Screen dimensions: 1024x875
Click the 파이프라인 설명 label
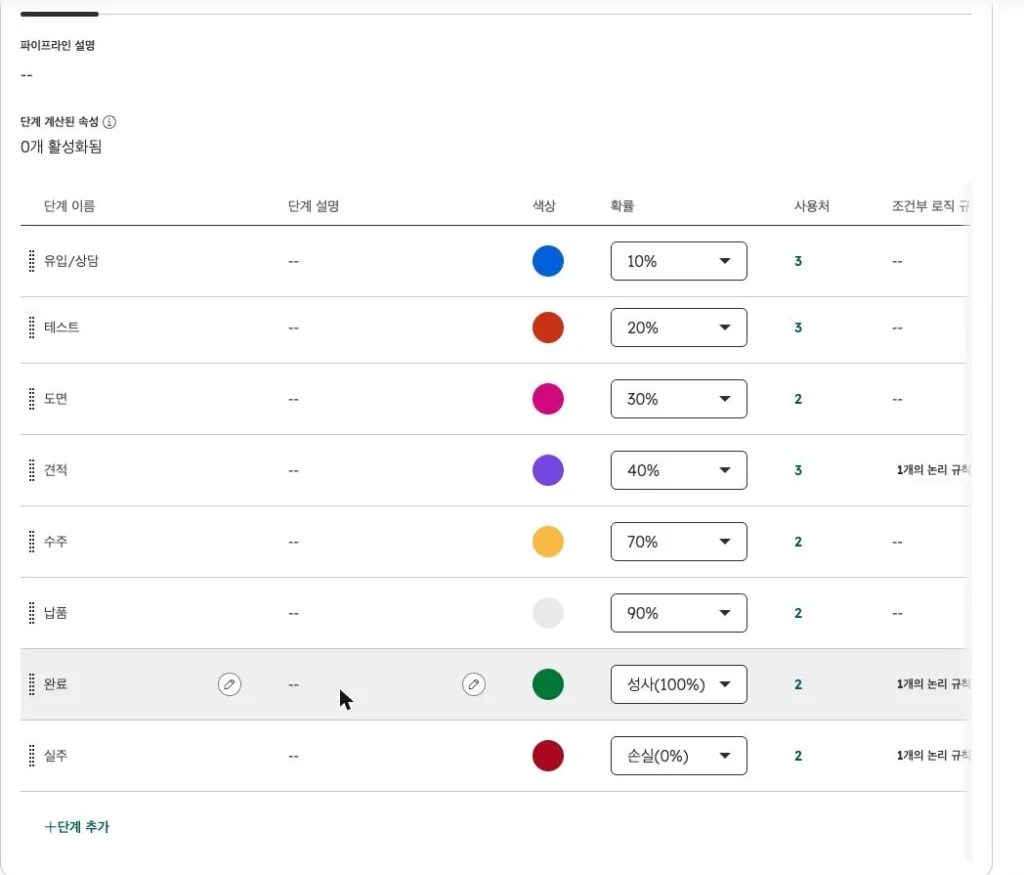[x=57, y=46]
